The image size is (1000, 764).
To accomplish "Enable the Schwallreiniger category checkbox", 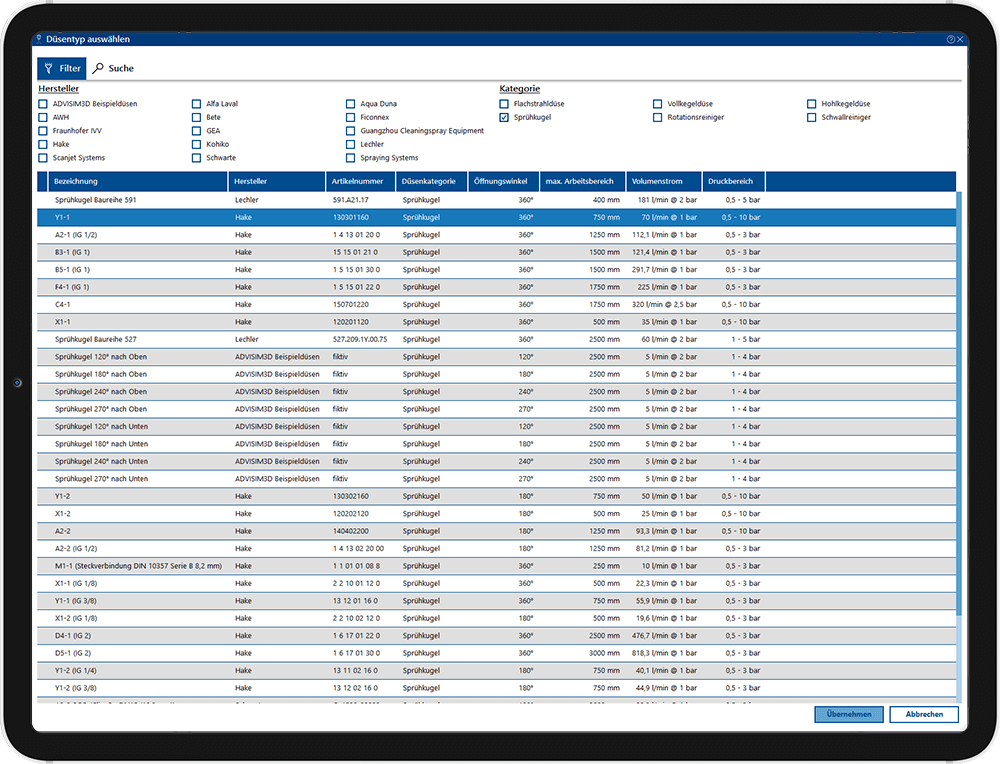I will (811, 117).
